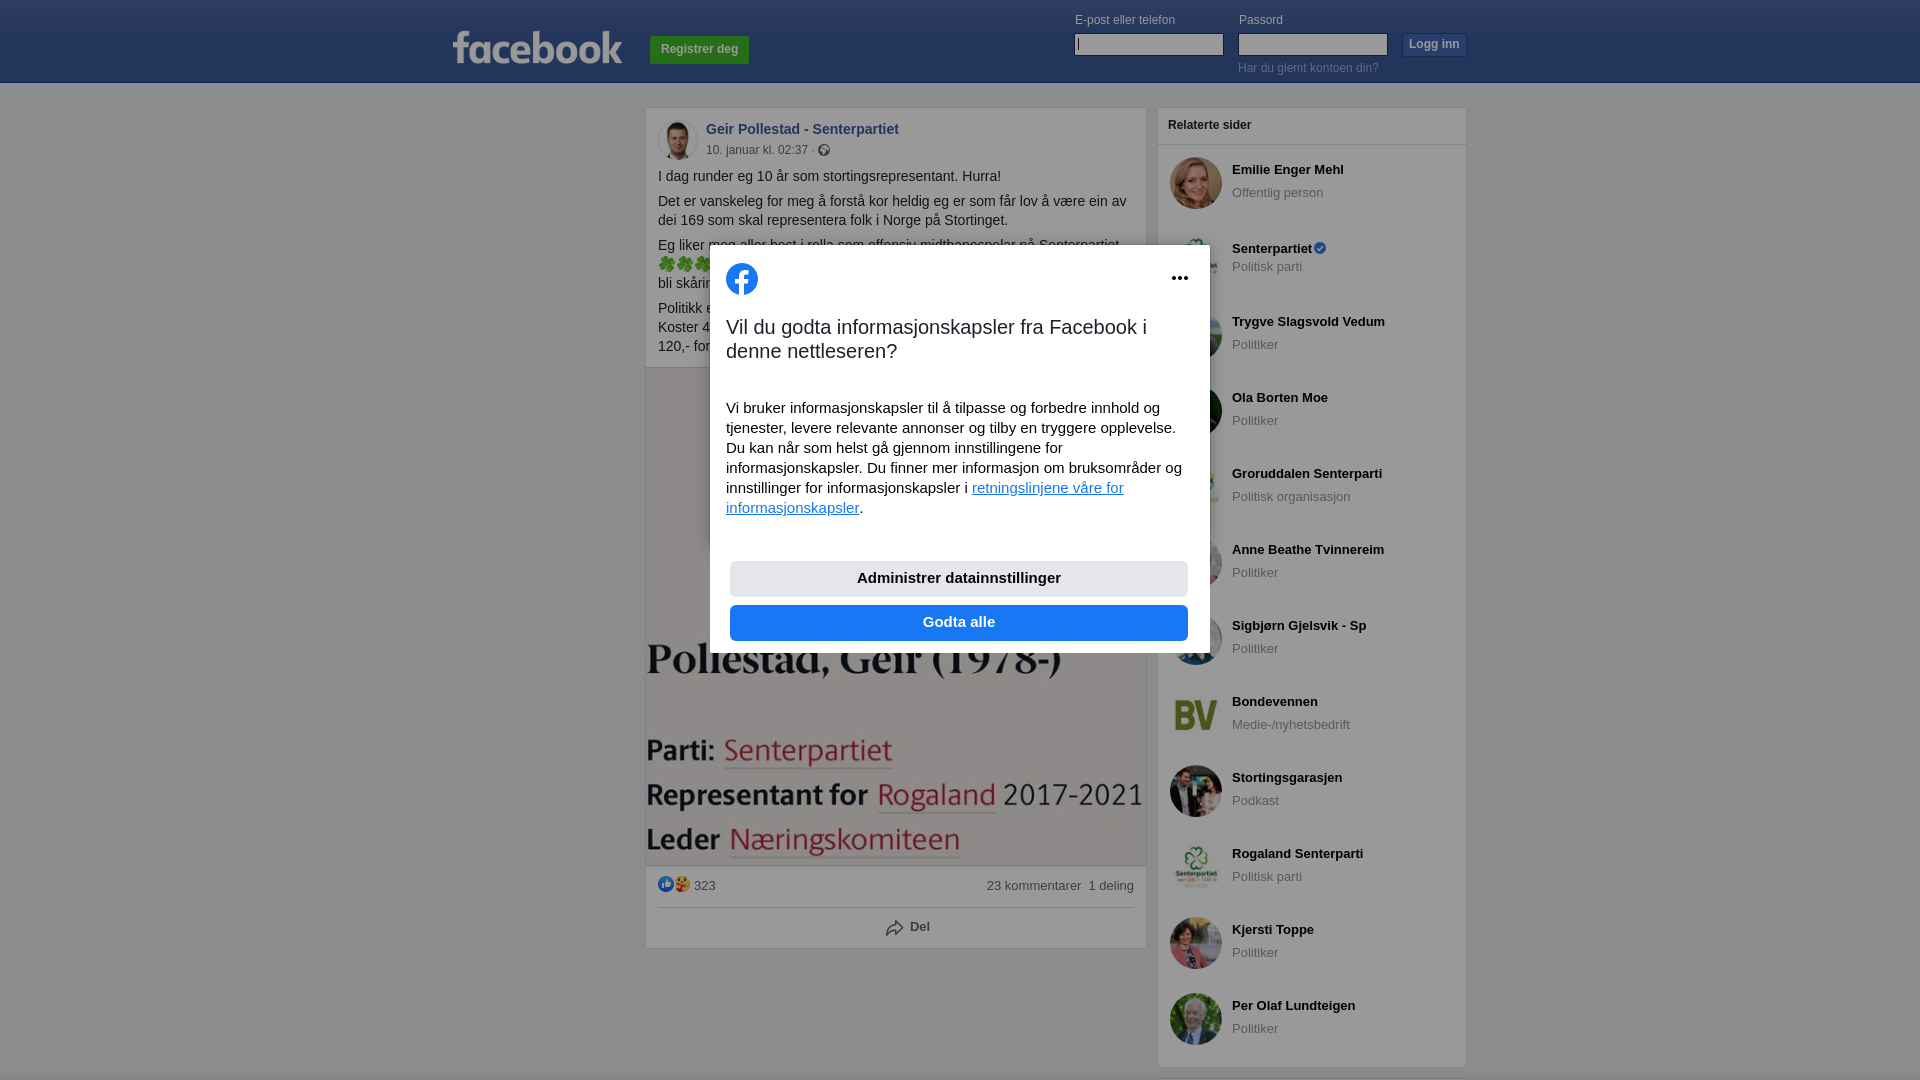Click the Godta alle button
The height and width of the screenshot is (1080, 1920).
pyautogui.click(x=959, y=623)
